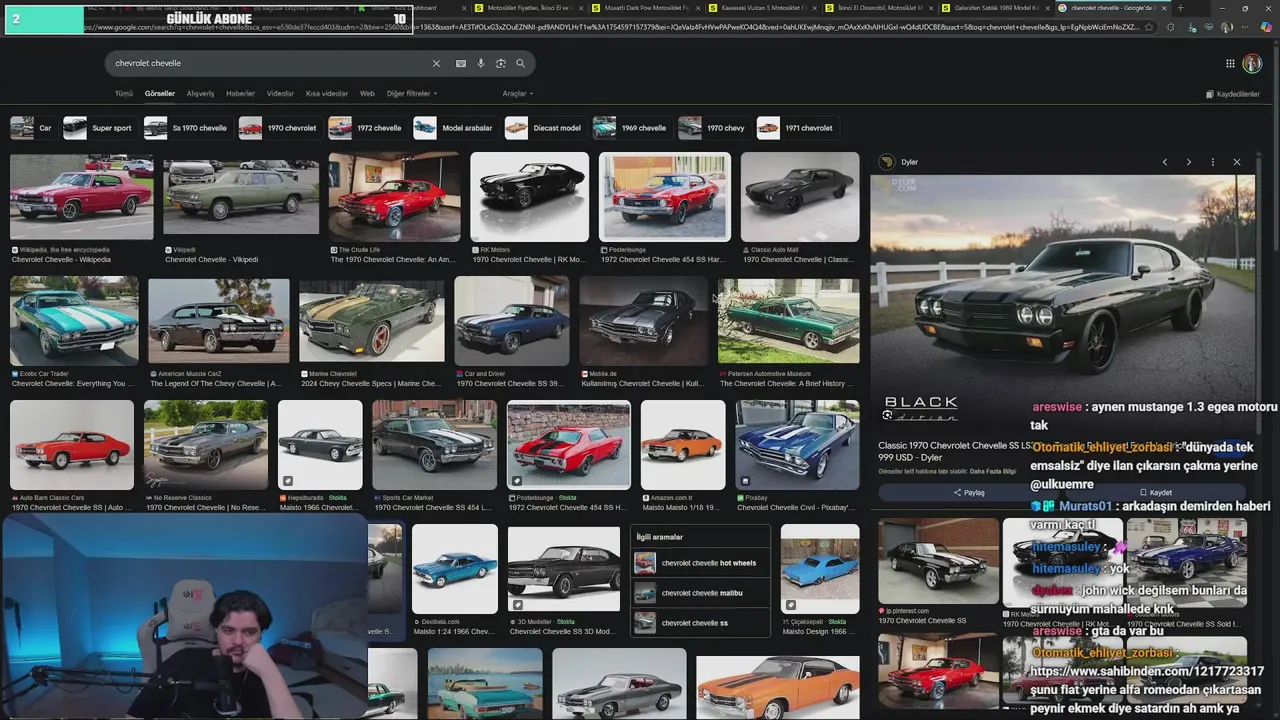Viewport: 1280px width, 720px height.
Task: Open Chevrolet Chevelle - Wikipedia title link
Action: pyautogui.click(x=61, y=260)
